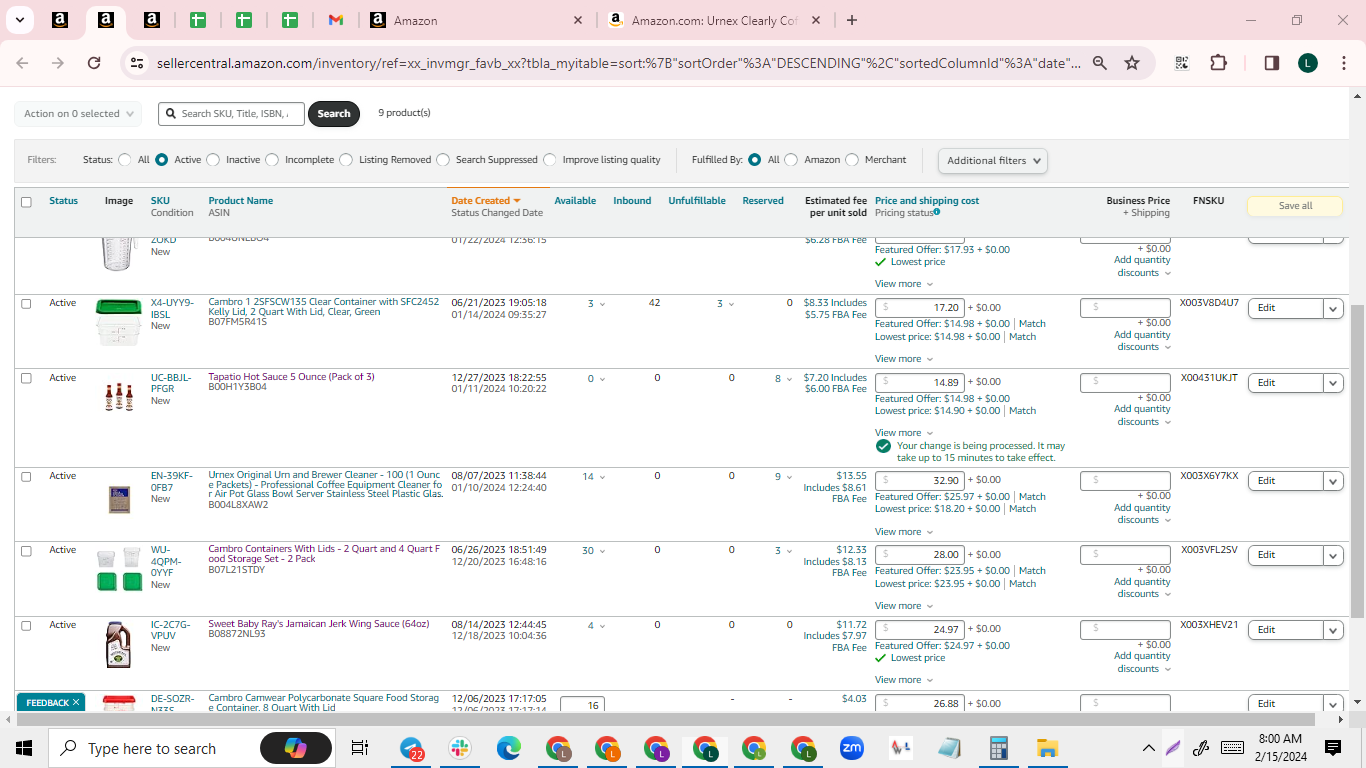Click the 14.89 price field for Tapatio
The width and height of the screenshot is (1366, 768).
pyautogui.click(x=920, y=383)
